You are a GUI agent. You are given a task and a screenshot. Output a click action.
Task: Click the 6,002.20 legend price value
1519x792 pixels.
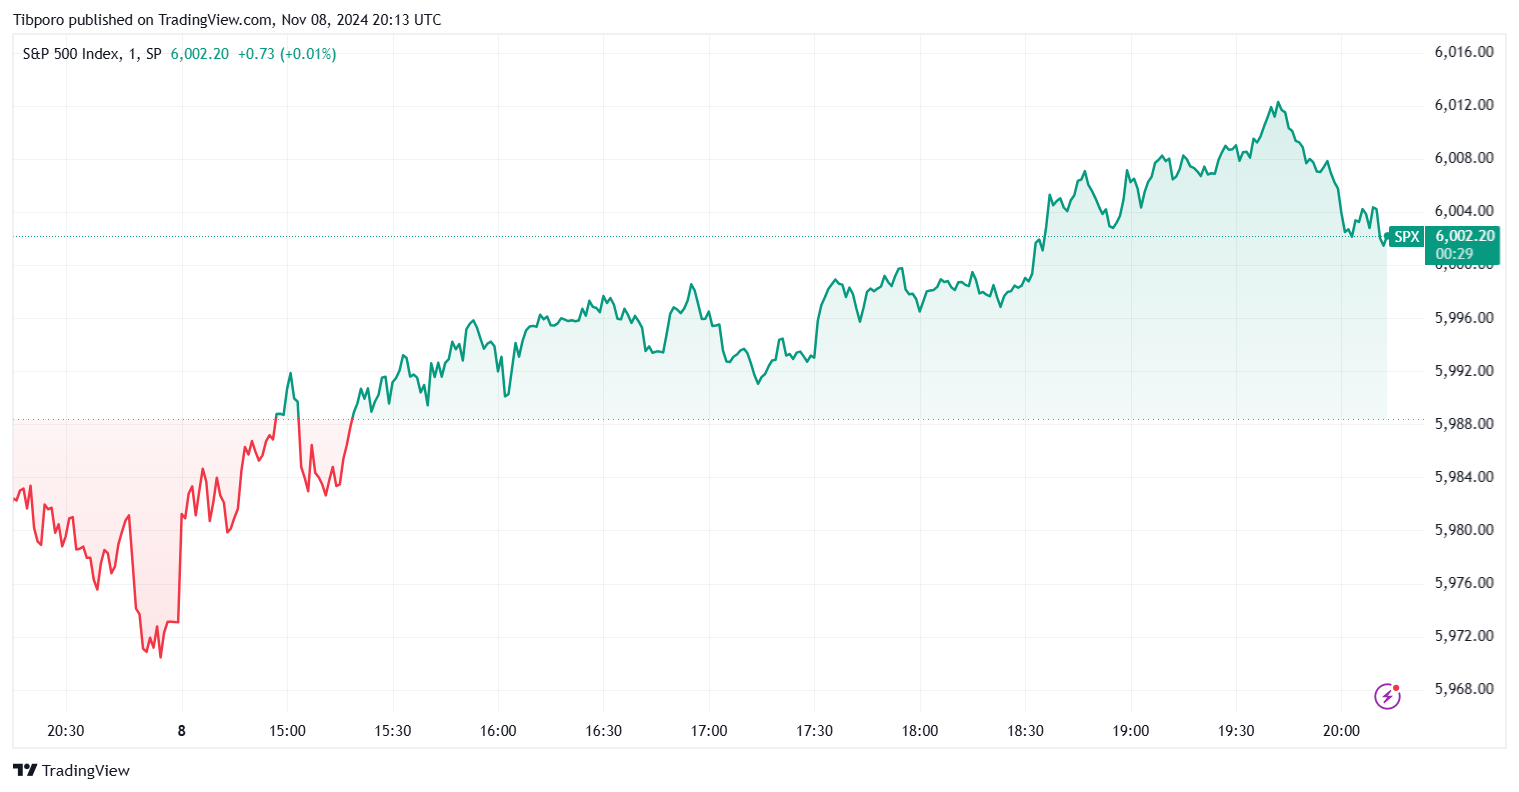199,54
